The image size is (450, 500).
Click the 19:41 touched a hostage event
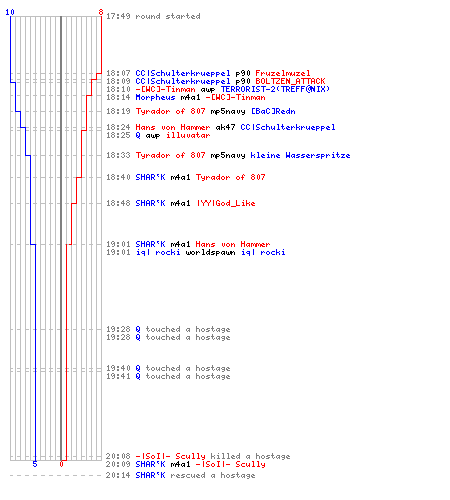(x=168, y=376)
